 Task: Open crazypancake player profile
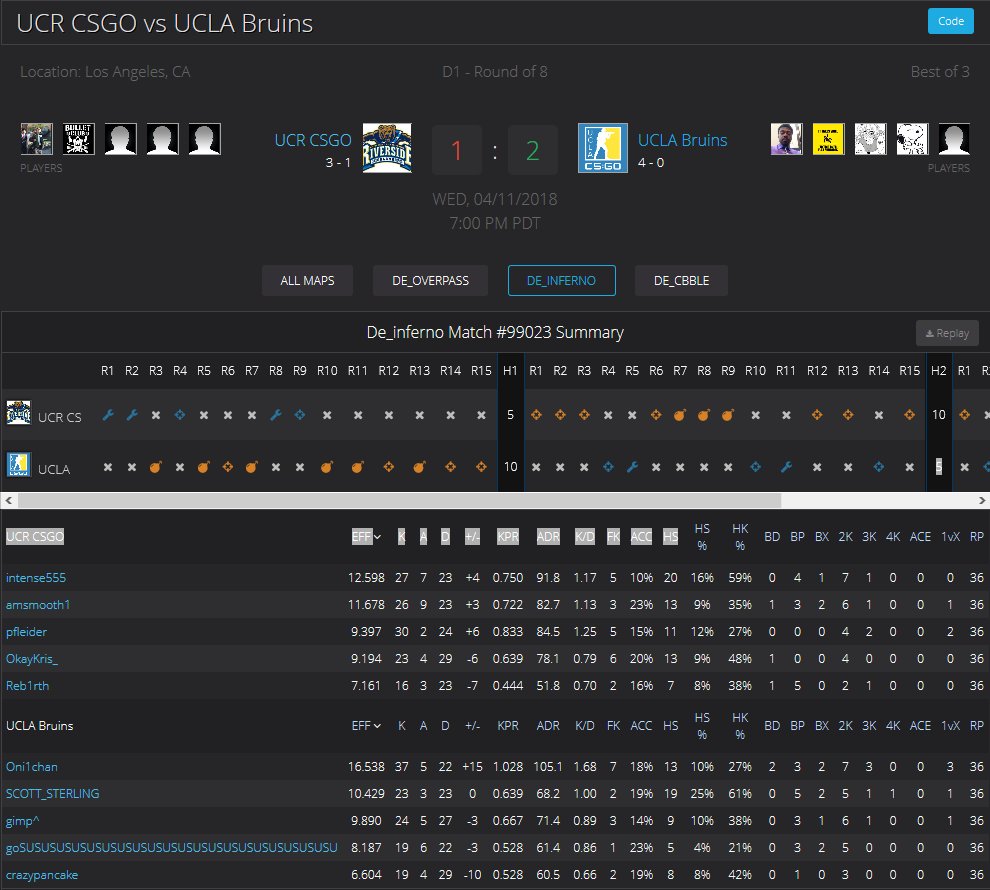click(42, 875)
